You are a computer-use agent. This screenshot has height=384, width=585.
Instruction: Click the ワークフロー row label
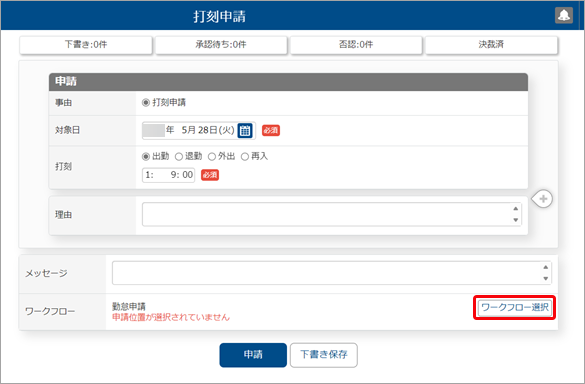pyautogui.click(x=50, y=311)
